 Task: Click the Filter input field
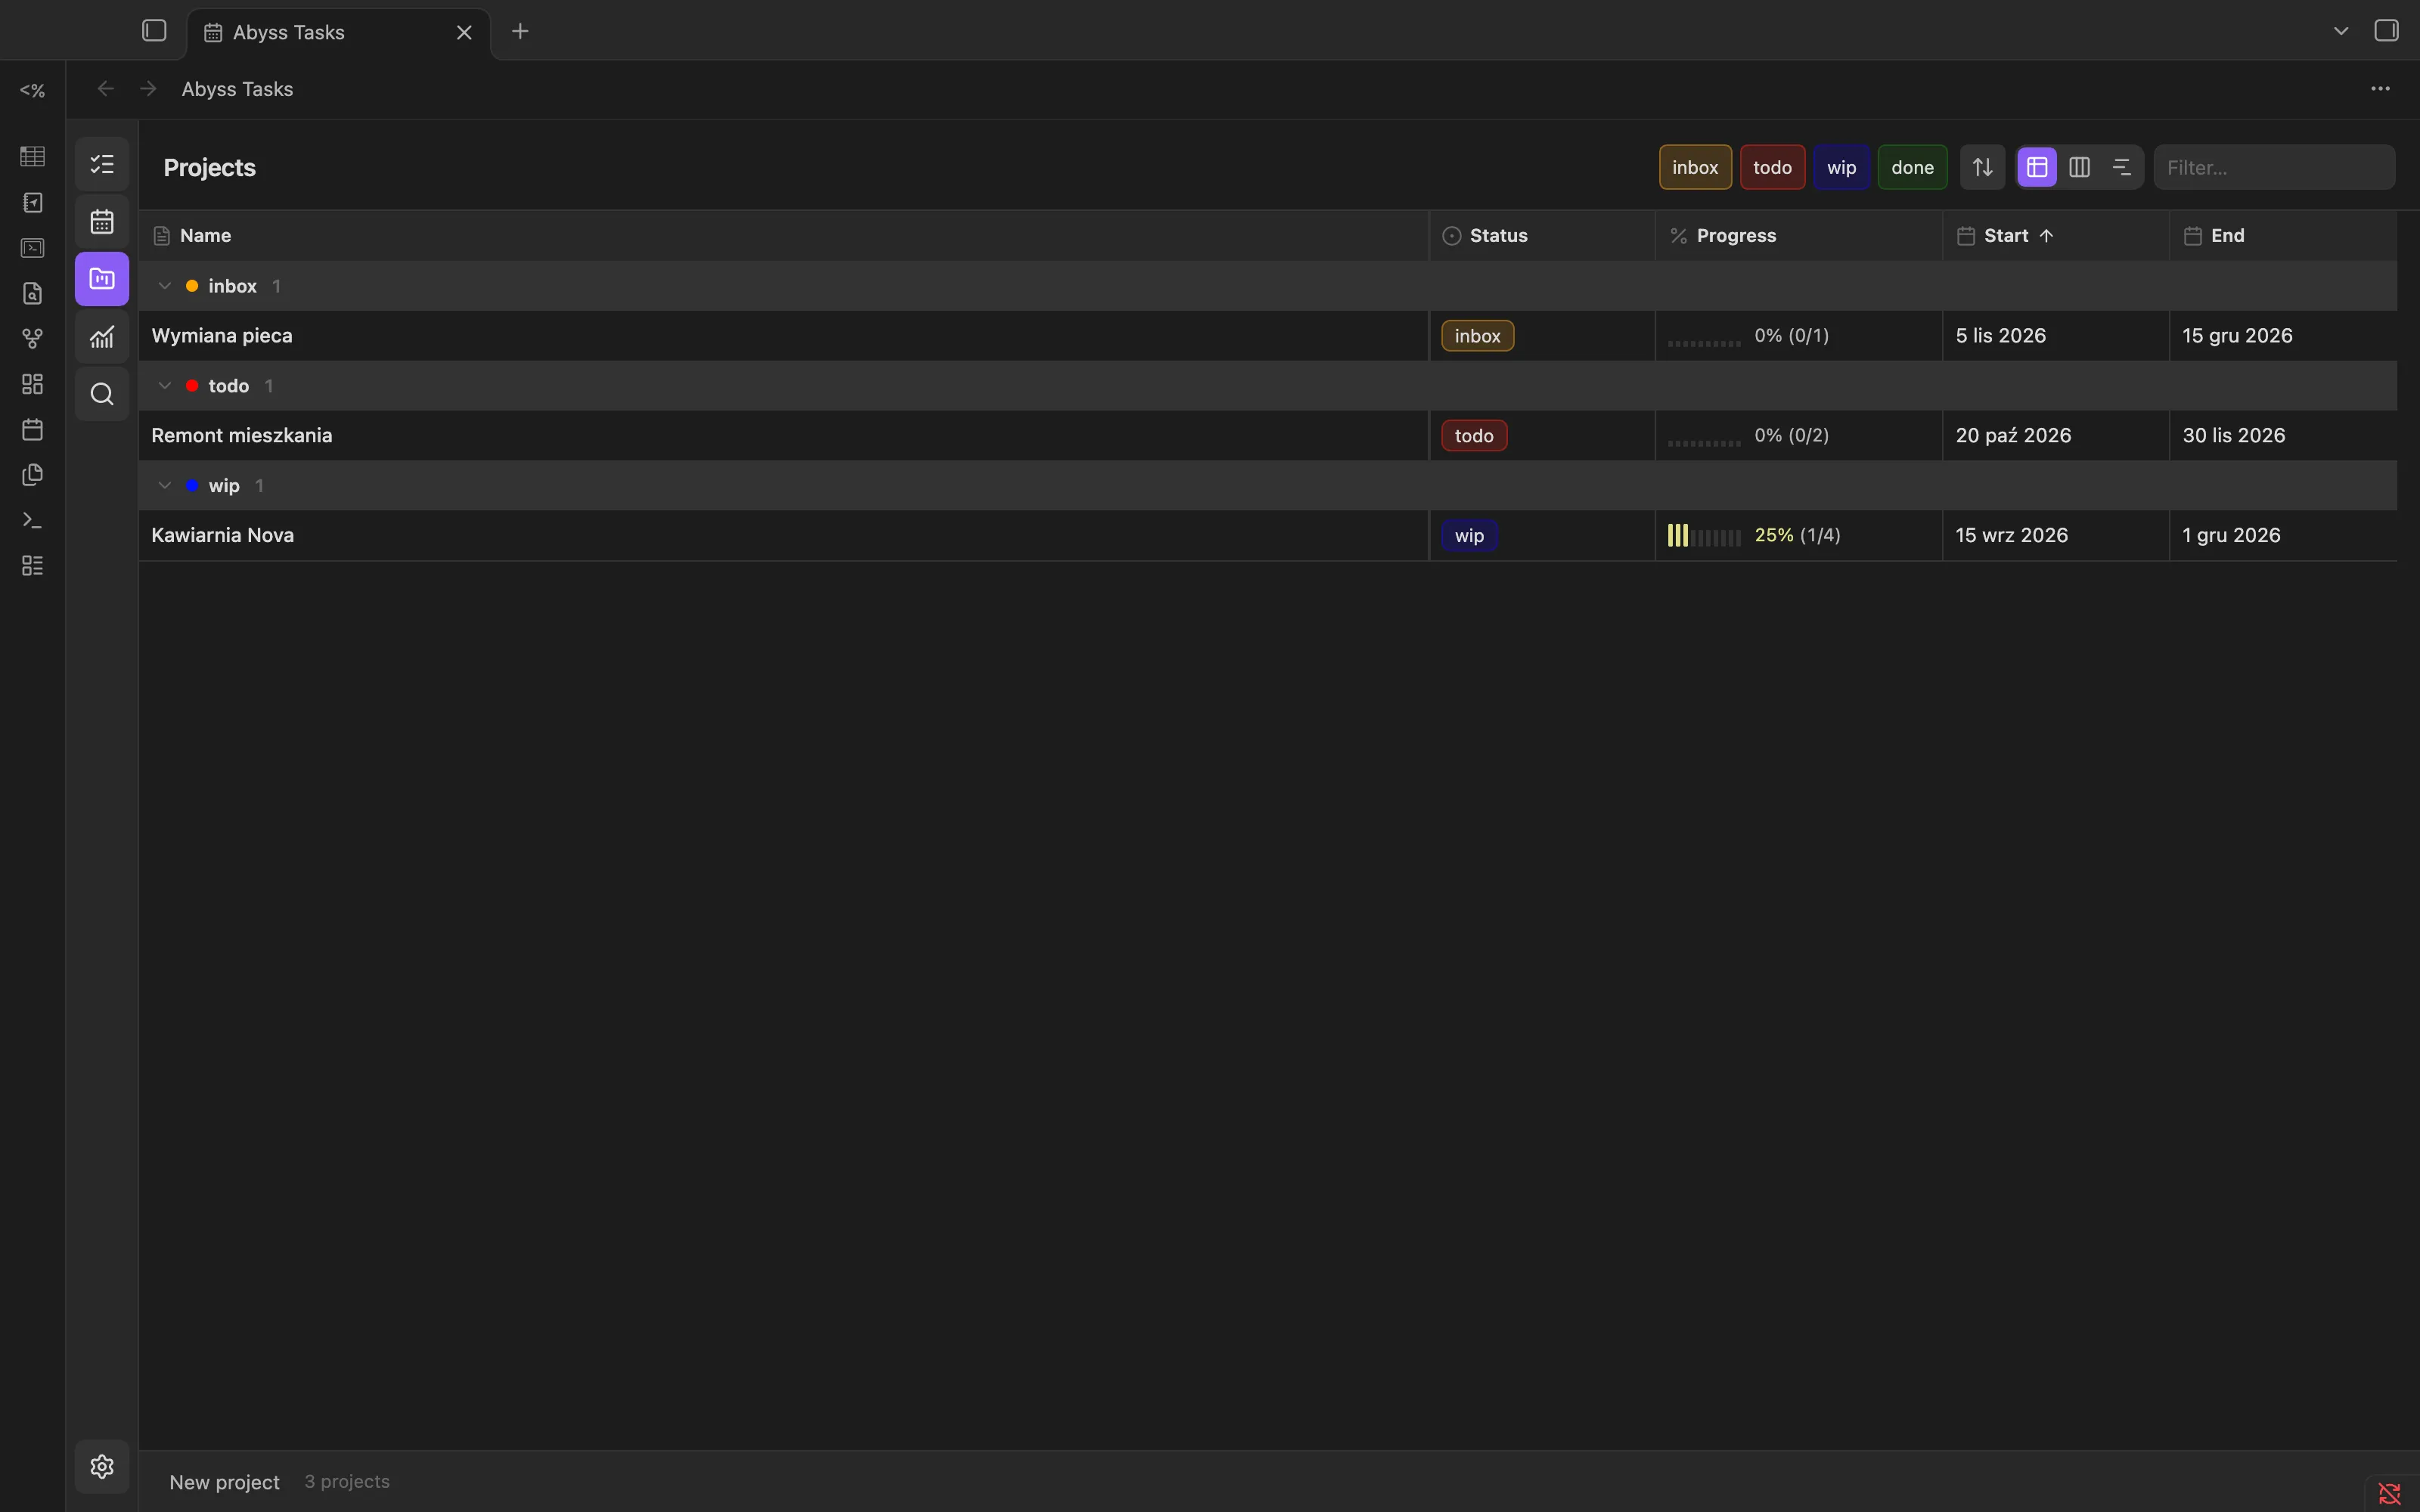tap(2274, 167)
